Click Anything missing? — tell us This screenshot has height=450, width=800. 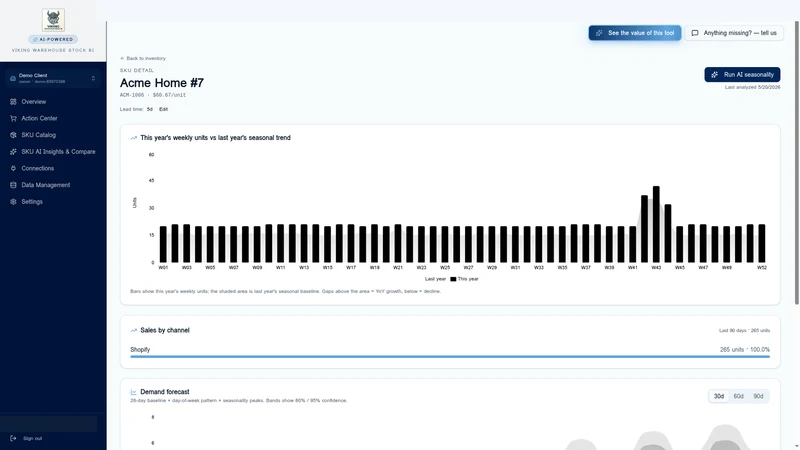pyautogui.click(x=734, y=33)
